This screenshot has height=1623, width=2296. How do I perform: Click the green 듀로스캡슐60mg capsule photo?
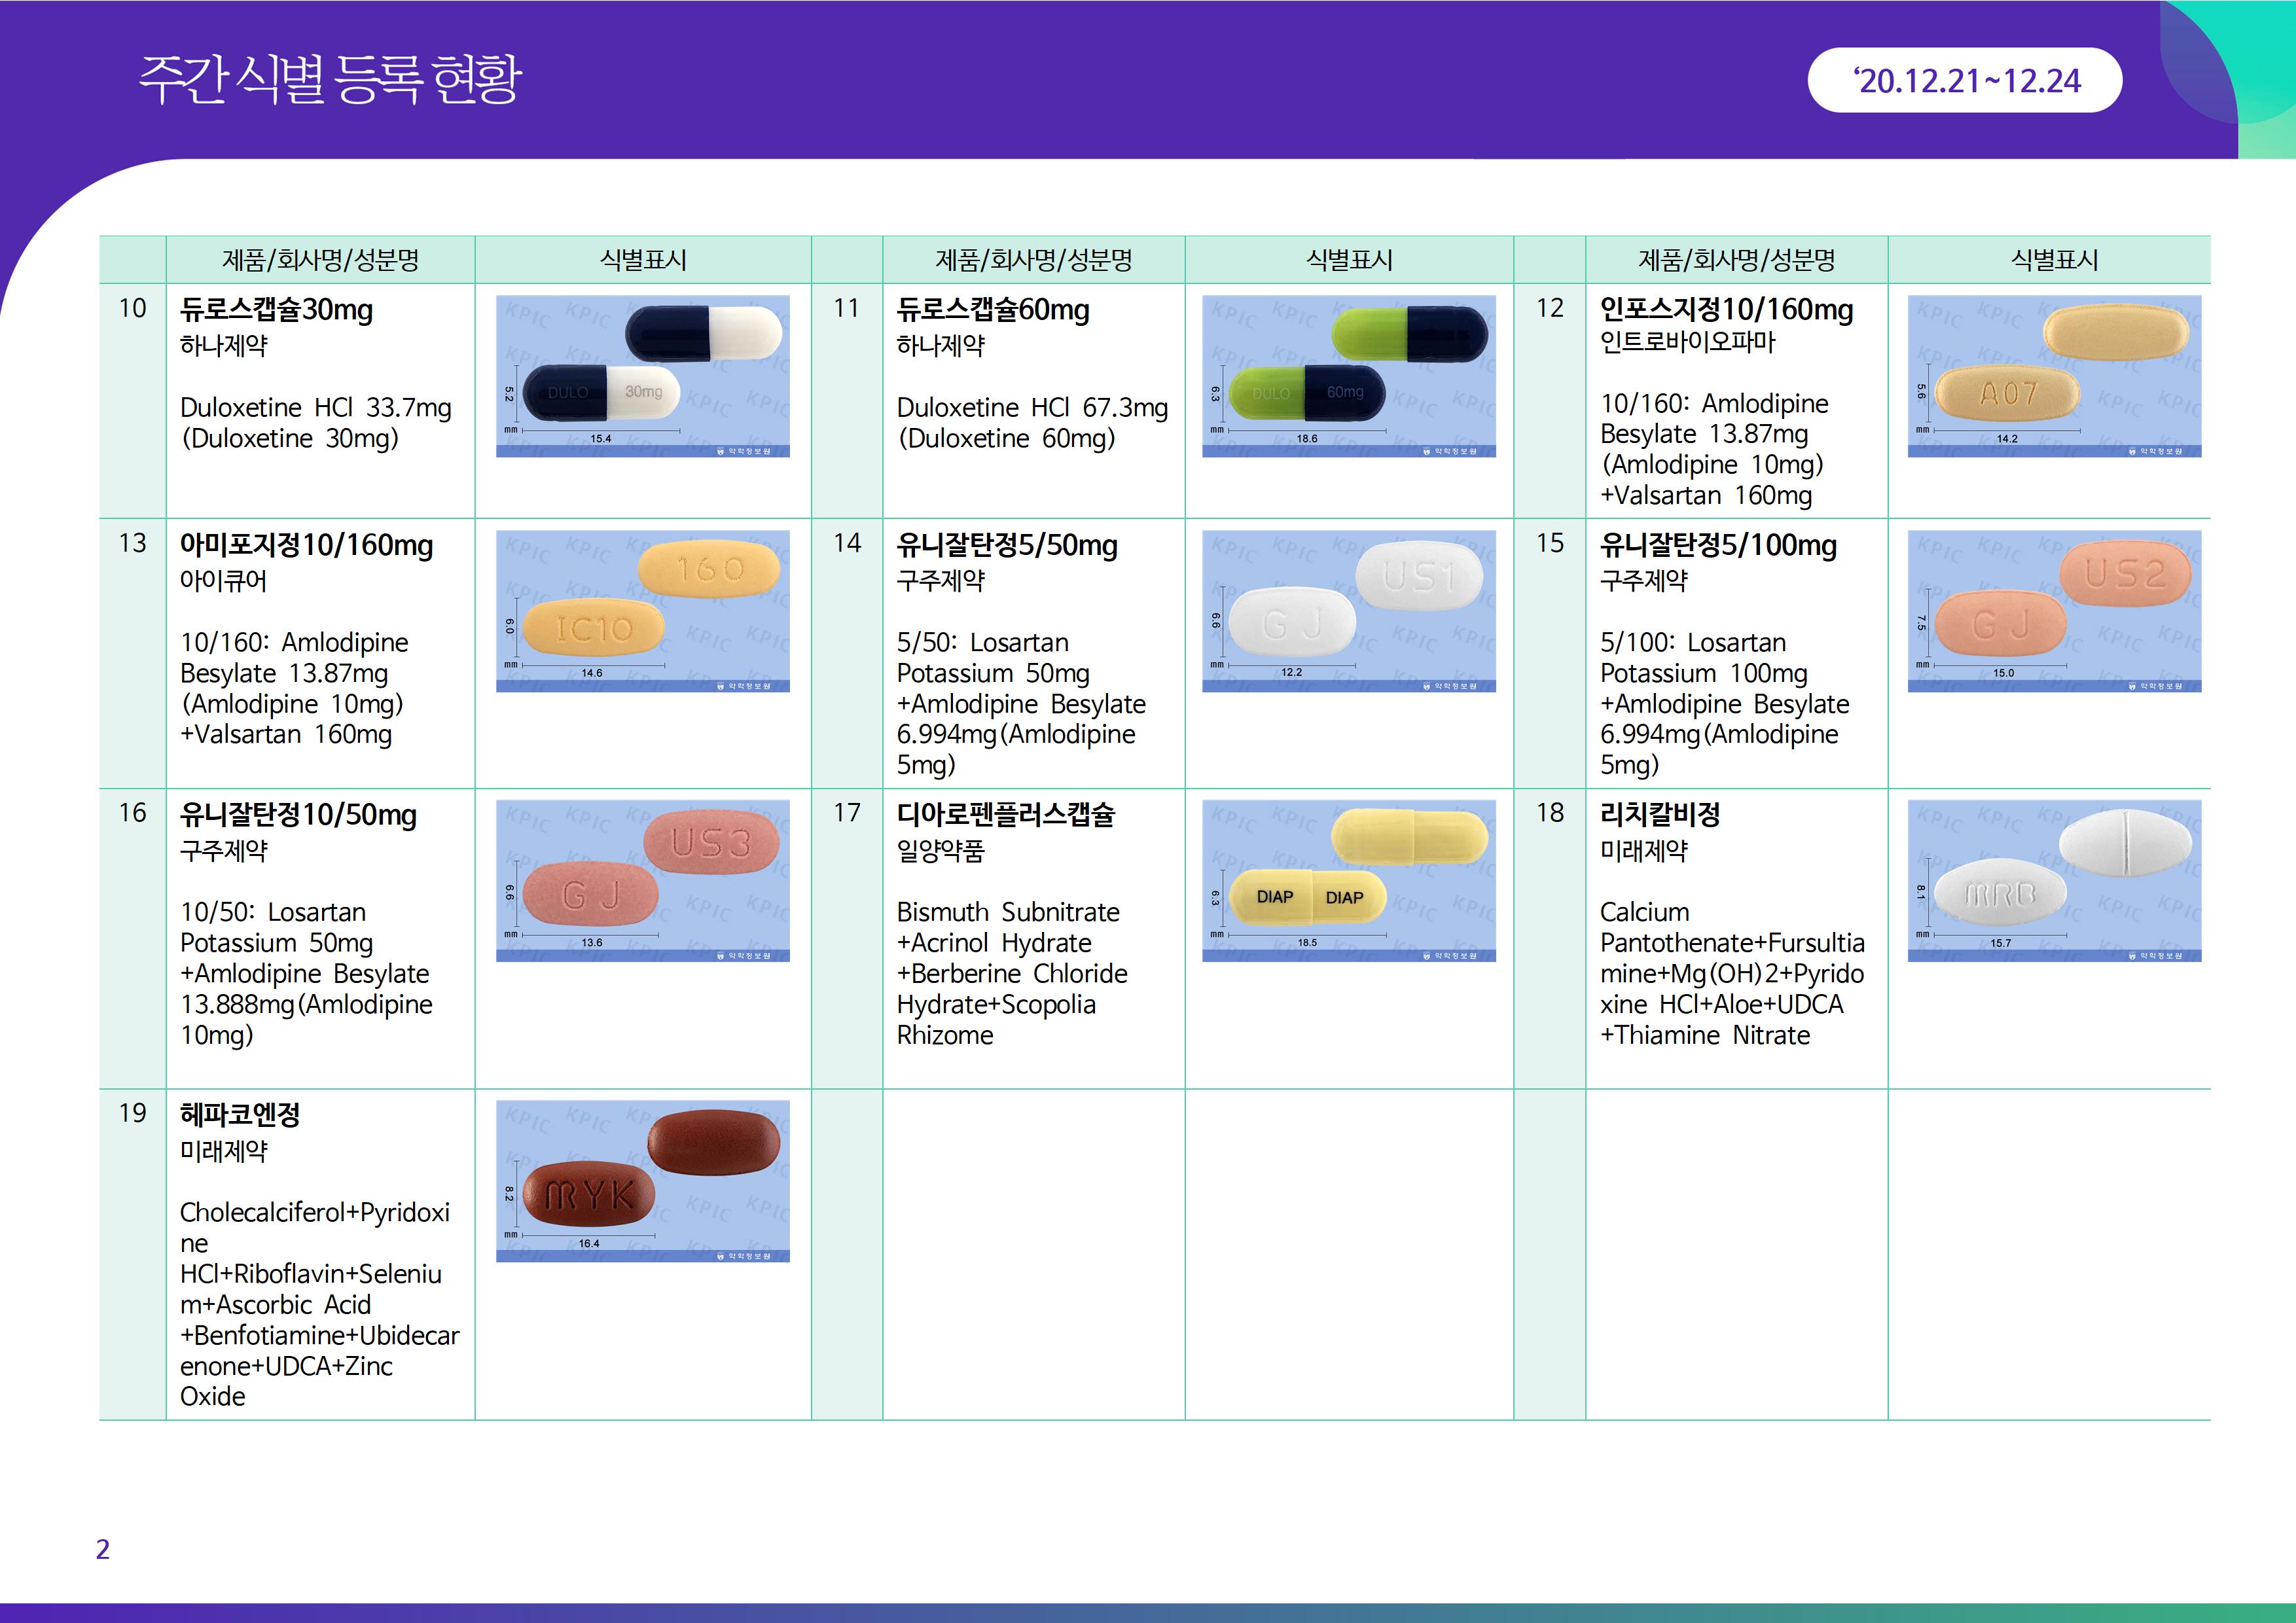1348,376
